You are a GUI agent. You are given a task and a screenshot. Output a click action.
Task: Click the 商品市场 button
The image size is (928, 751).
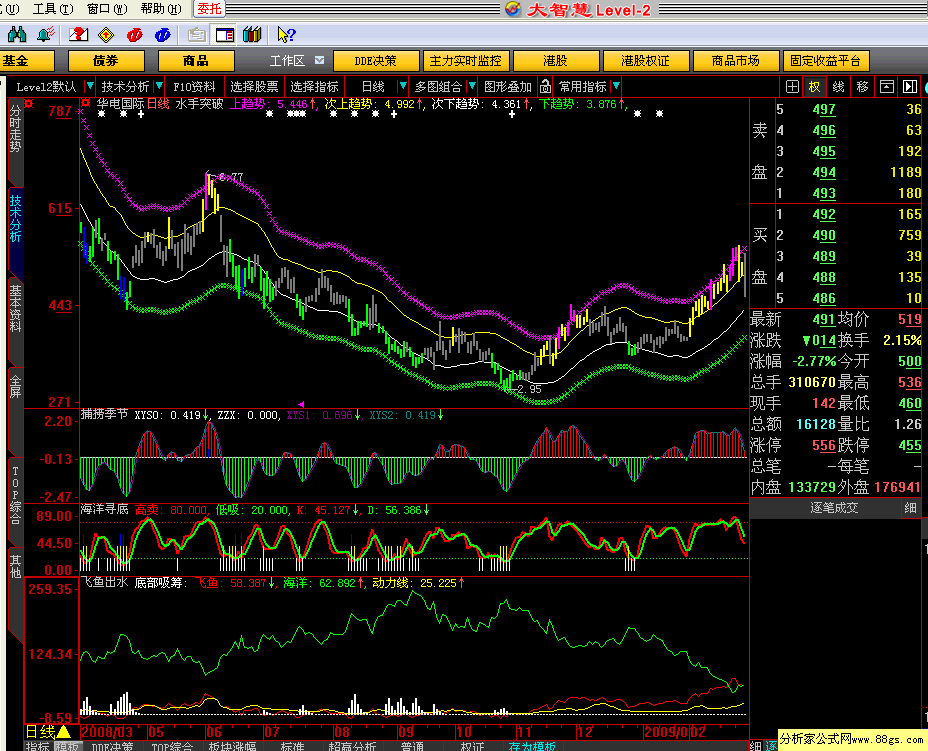tap(736, 61)
